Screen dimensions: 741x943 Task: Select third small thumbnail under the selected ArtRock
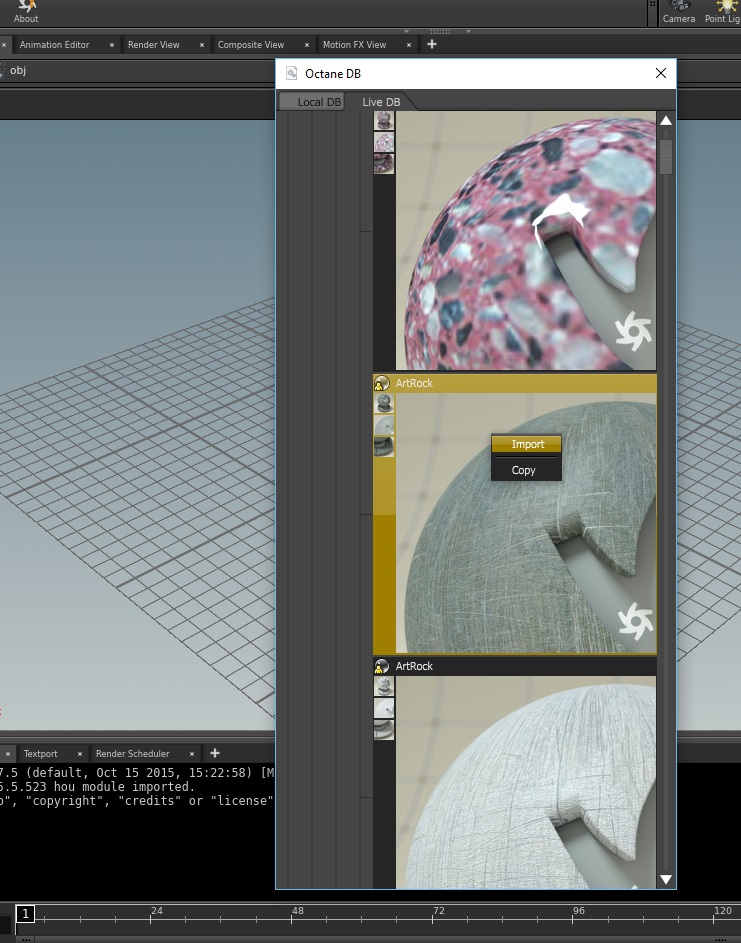coord(384,446)
